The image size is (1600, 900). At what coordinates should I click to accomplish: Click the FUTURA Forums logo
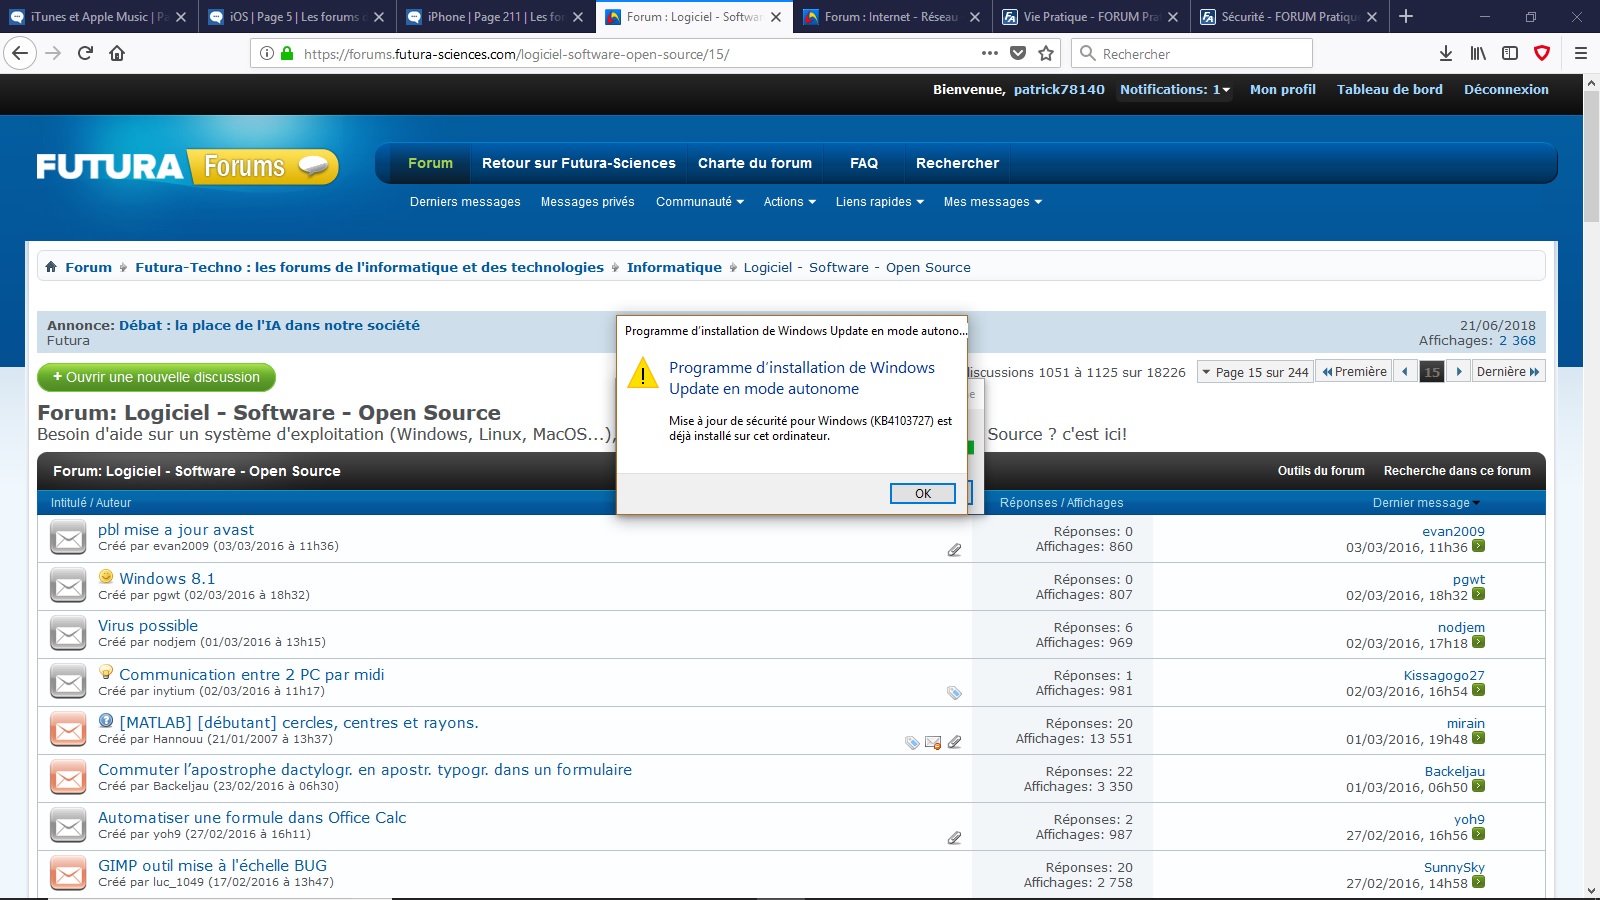tap(187, 166)
